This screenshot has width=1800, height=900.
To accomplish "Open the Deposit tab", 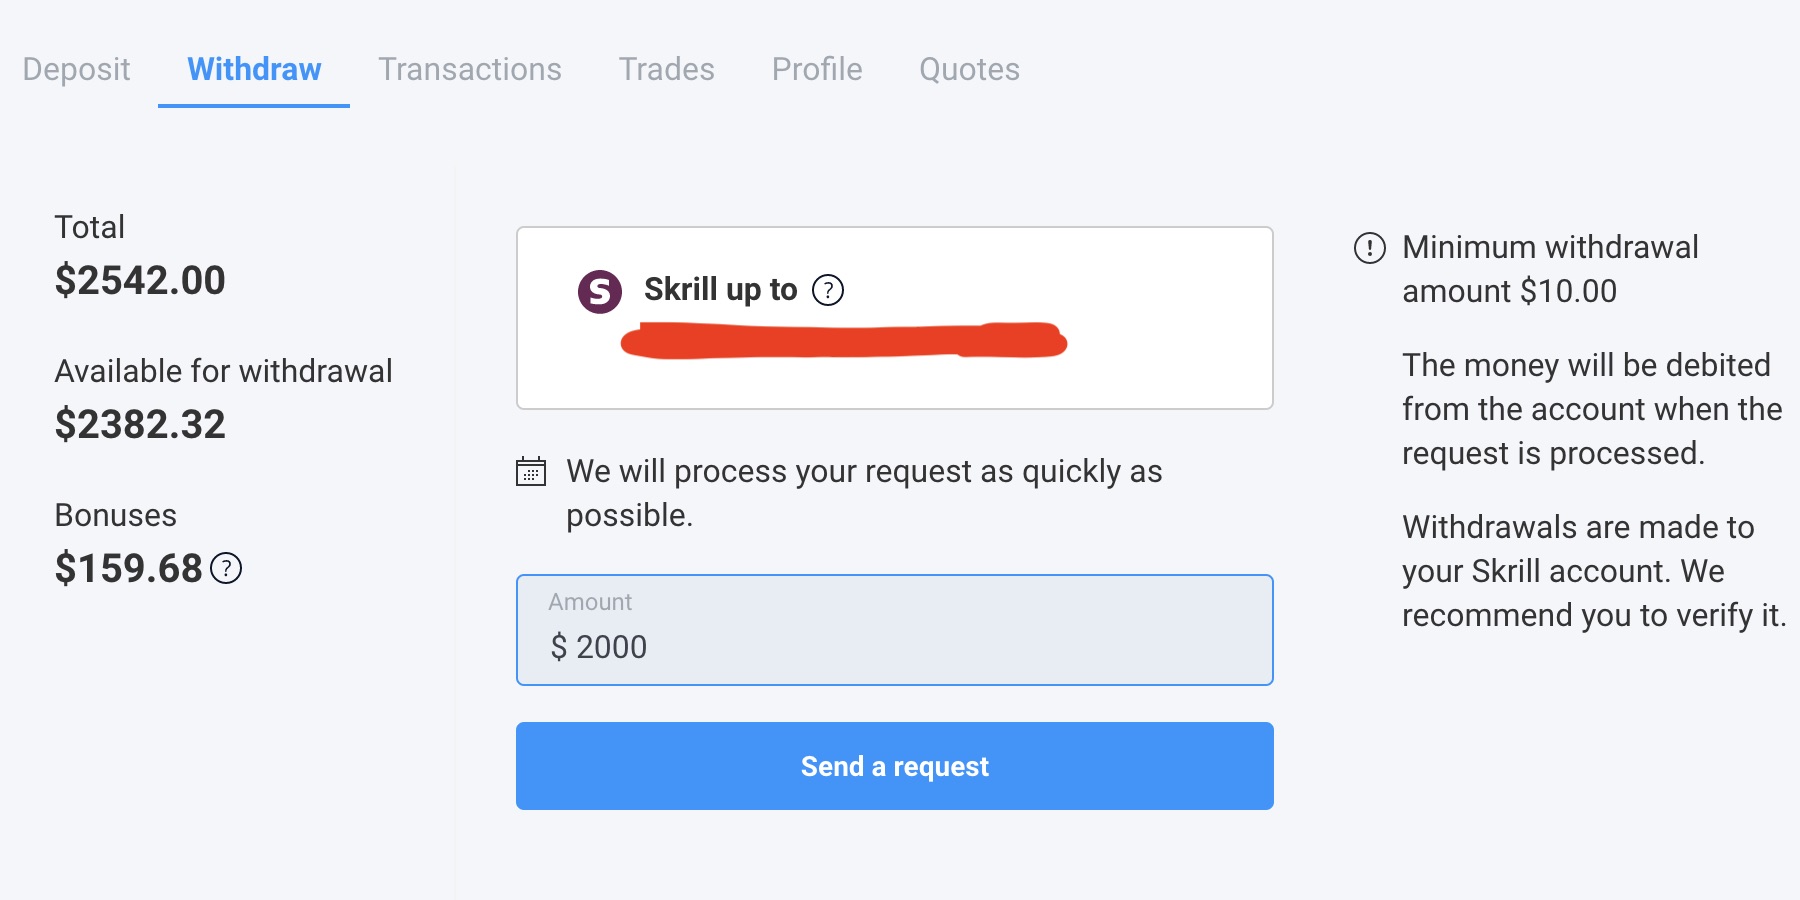I will coord(76,69).
